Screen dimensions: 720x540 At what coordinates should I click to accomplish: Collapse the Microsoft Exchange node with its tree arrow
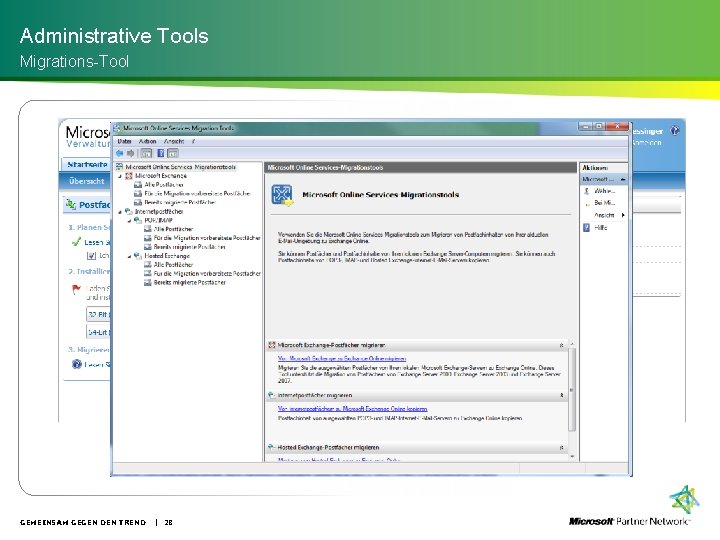[x=120, y=176]
